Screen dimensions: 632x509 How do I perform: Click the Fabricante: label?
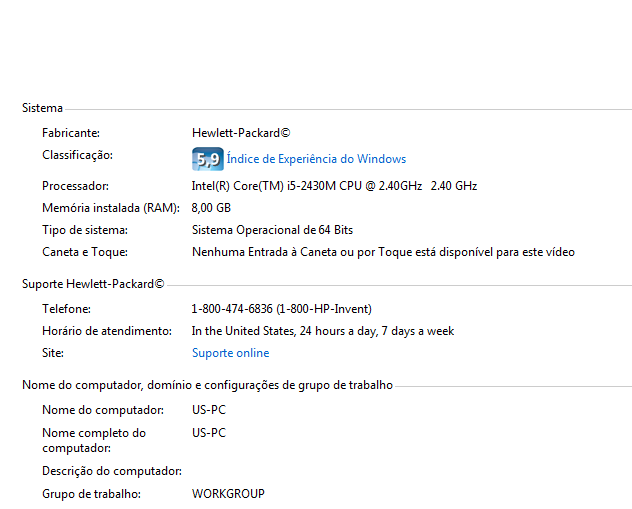pyautogui.click(x=71, y=133)
